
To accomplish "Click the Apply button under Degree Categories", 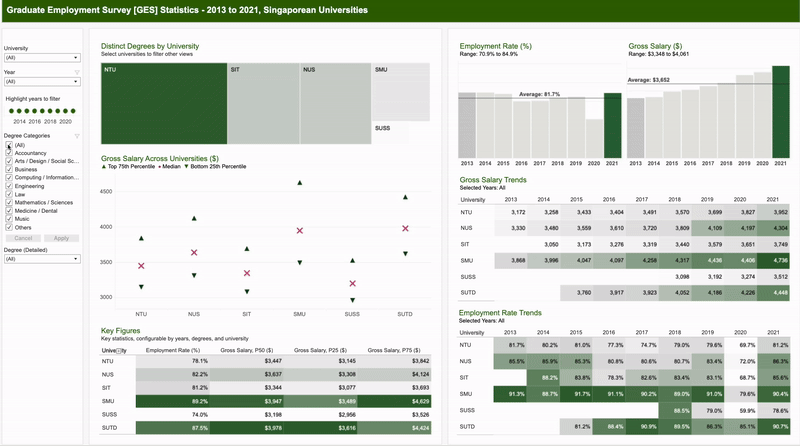I will (x=61, y=238).
